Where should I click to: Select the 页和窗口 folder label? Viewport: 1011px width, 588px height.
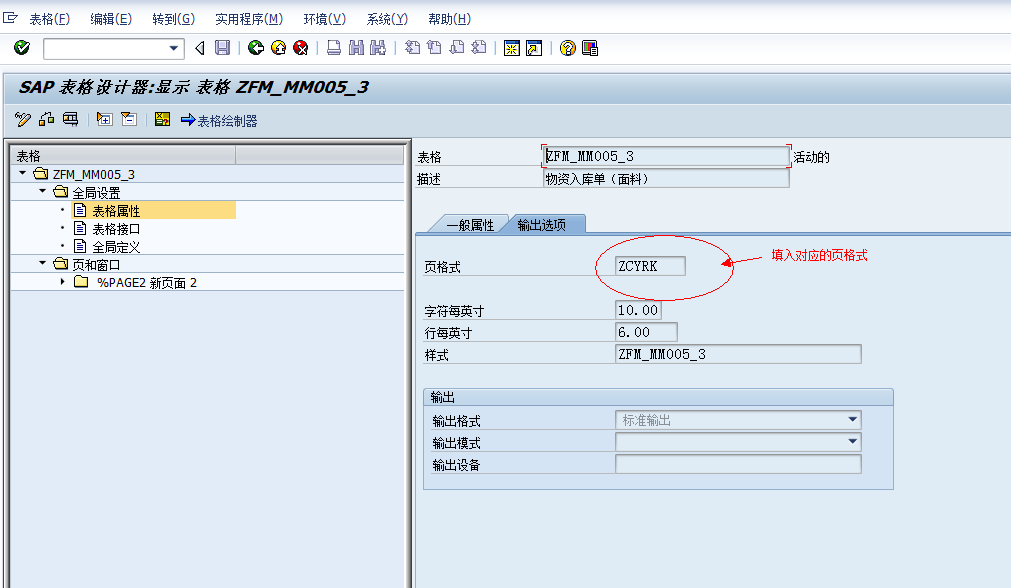coord(96,265)
